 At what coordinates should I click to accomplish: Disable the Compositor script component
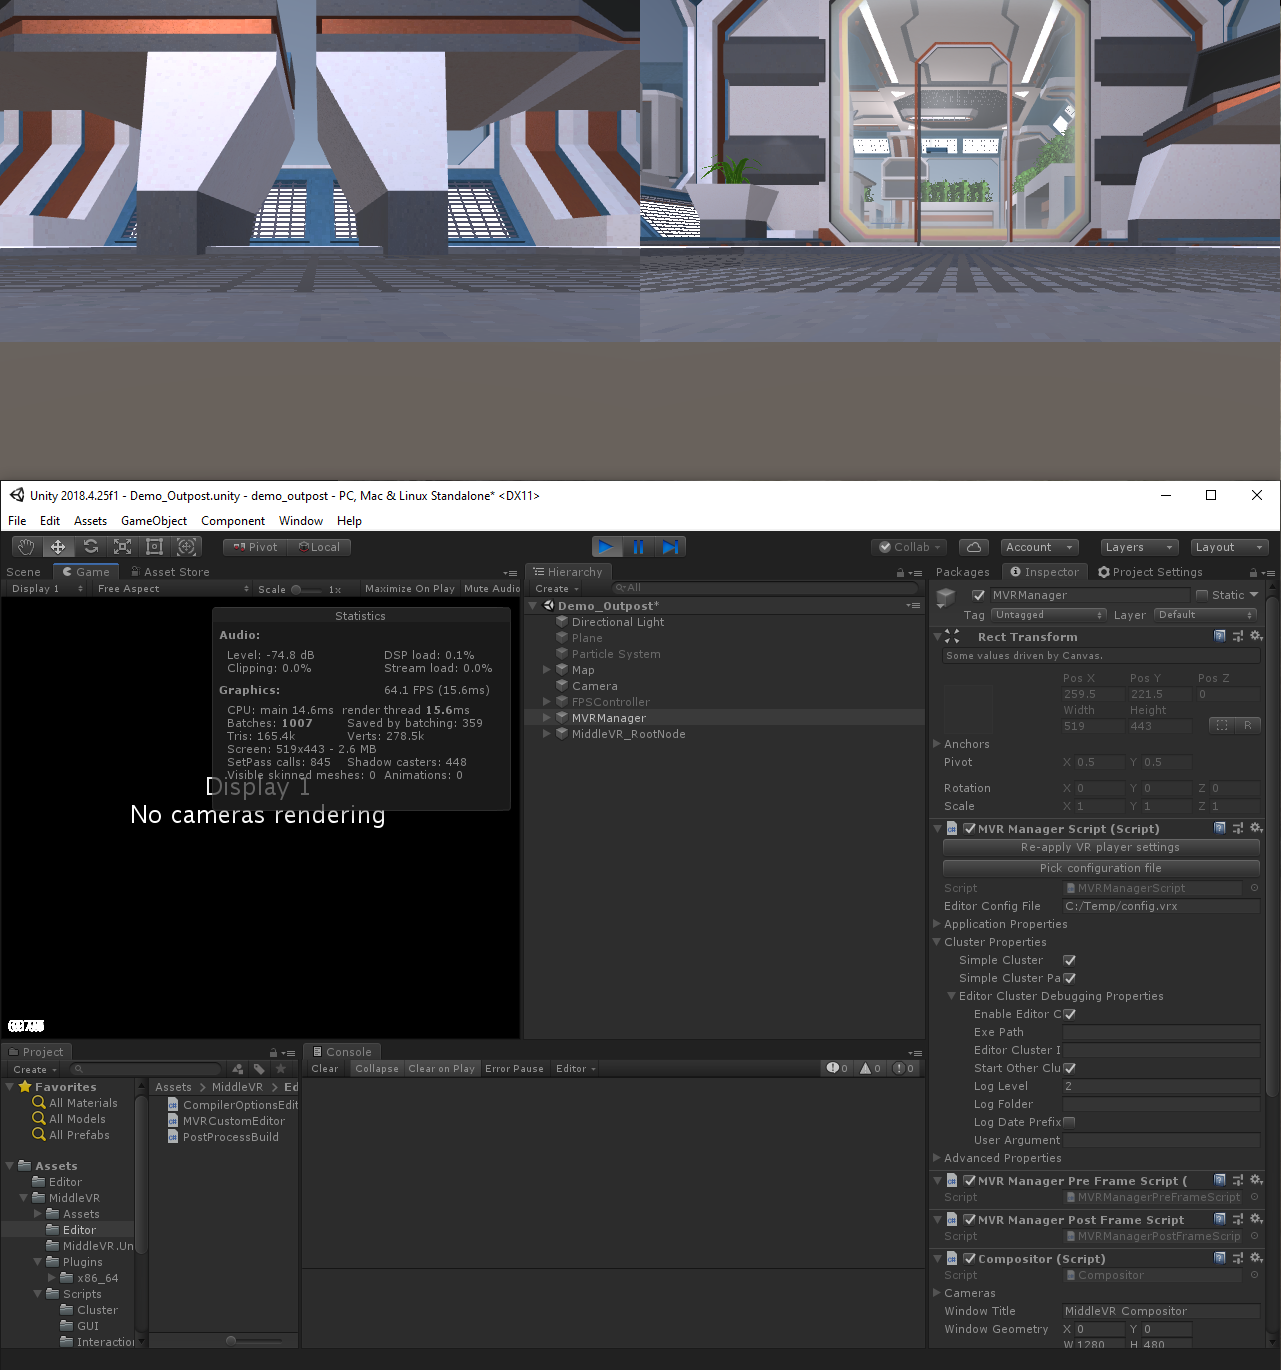[x=970, y=1258]
